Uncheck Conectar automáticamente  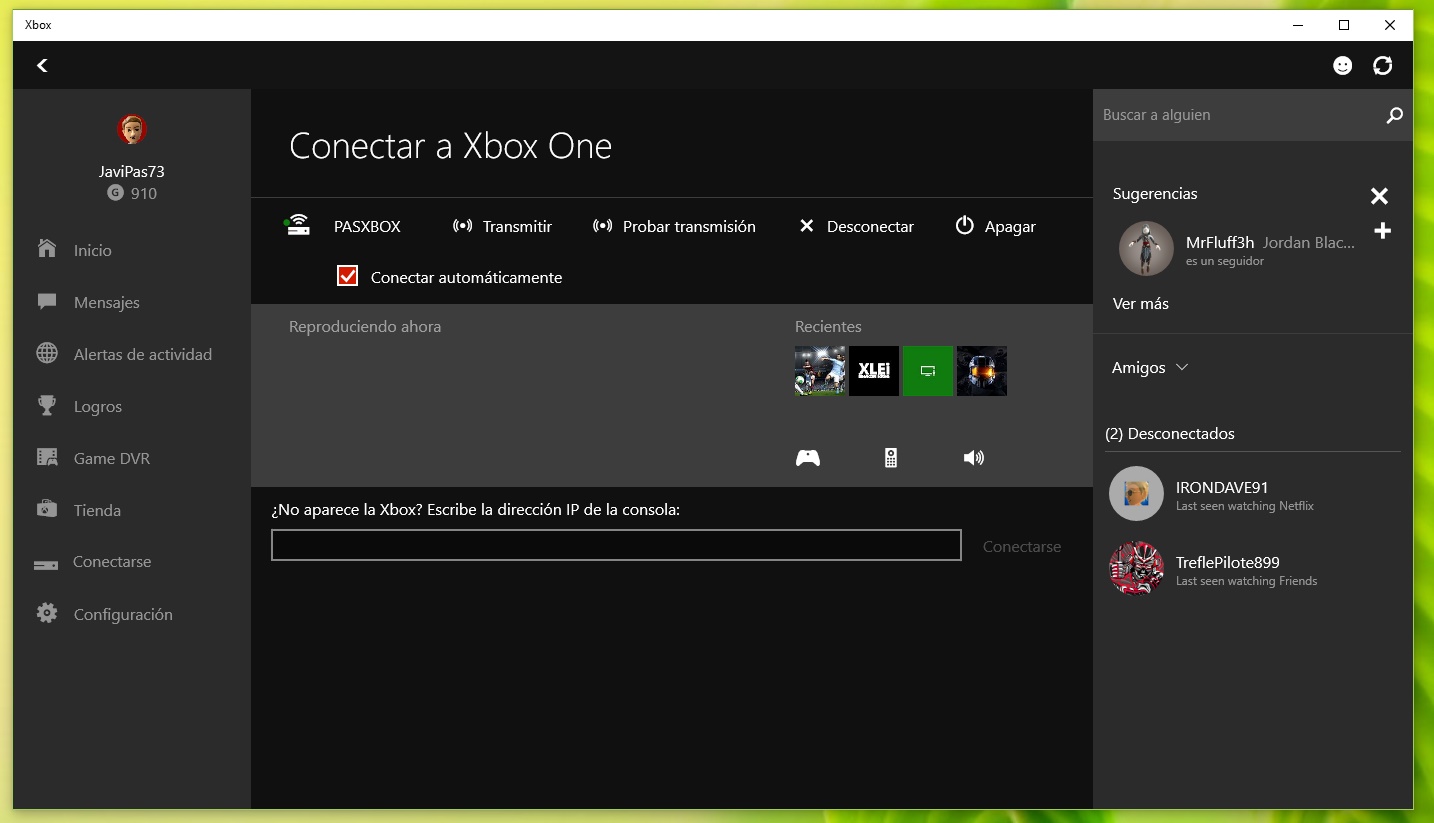coord(348,276)
